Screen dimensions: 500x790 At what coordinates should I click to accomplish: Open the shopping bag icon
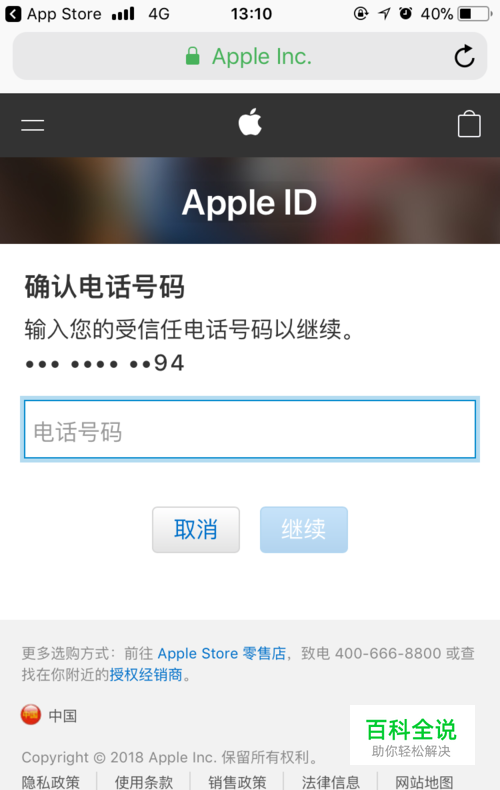469,124
